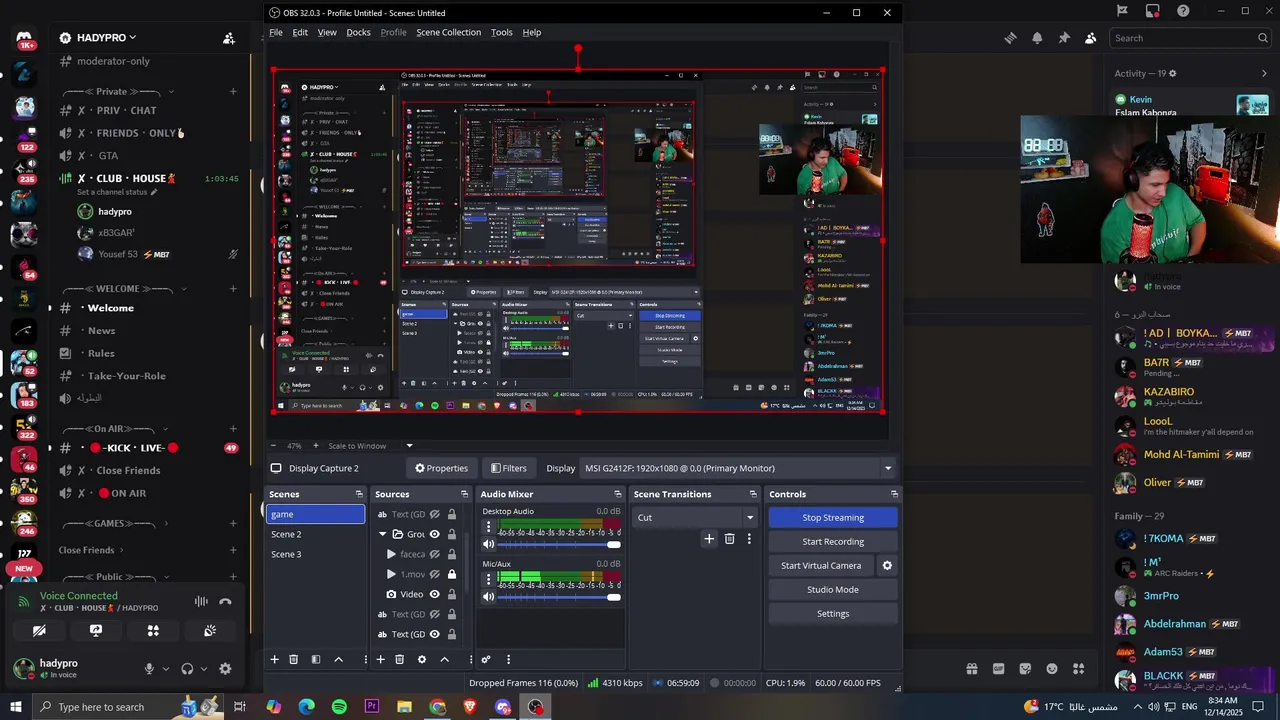Show Discord pinned messages

[x=1064, y=38]
